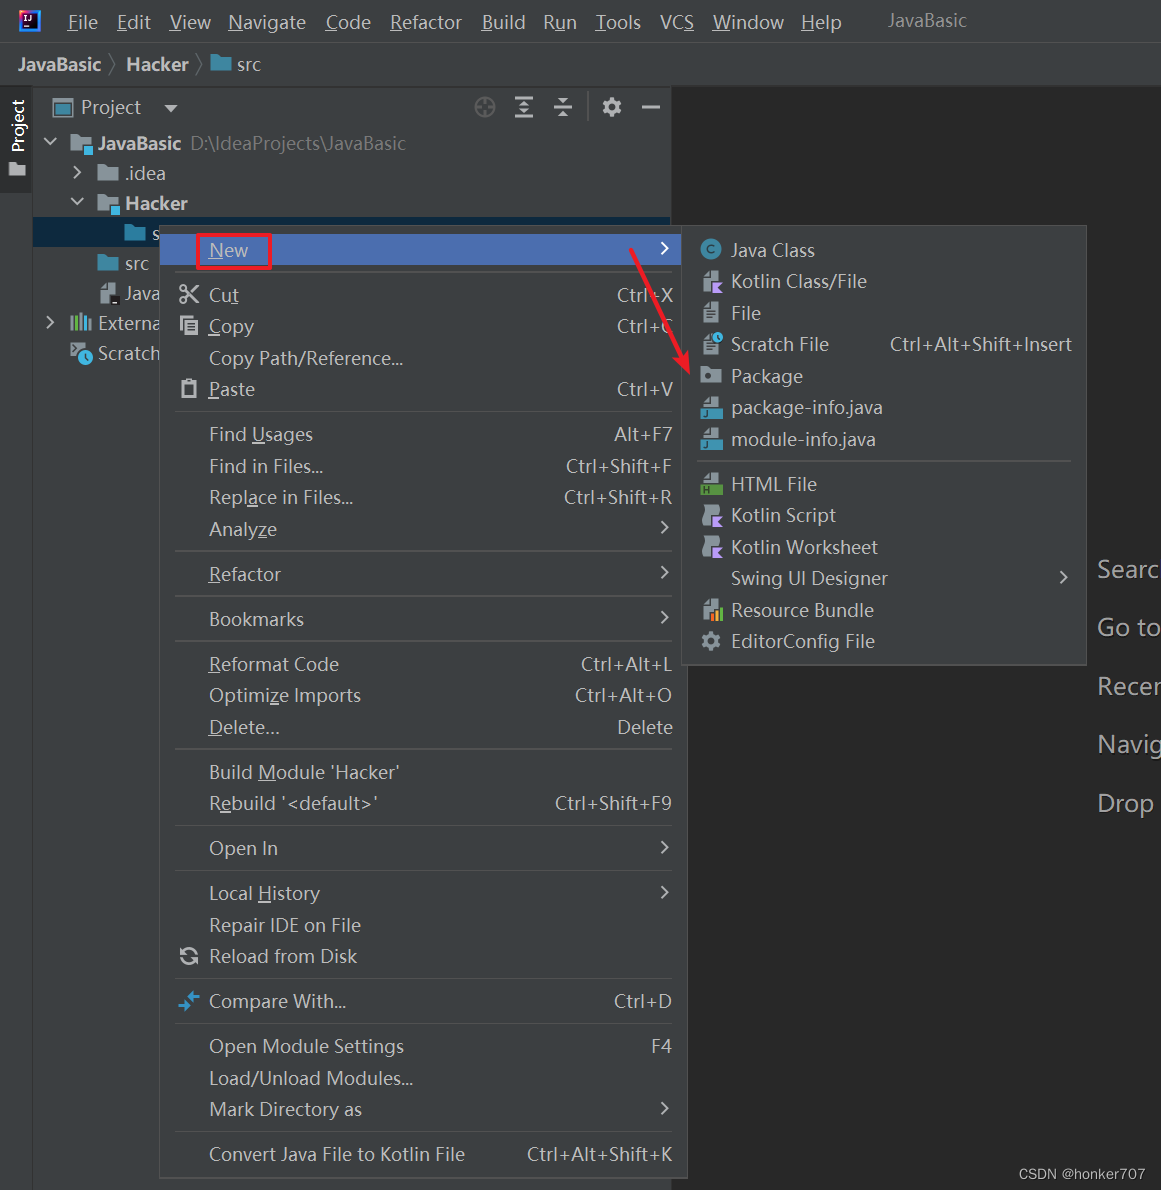Select the JavaBasic root project item
The height and width of the screenshot is (1190, 1161).
139,144
